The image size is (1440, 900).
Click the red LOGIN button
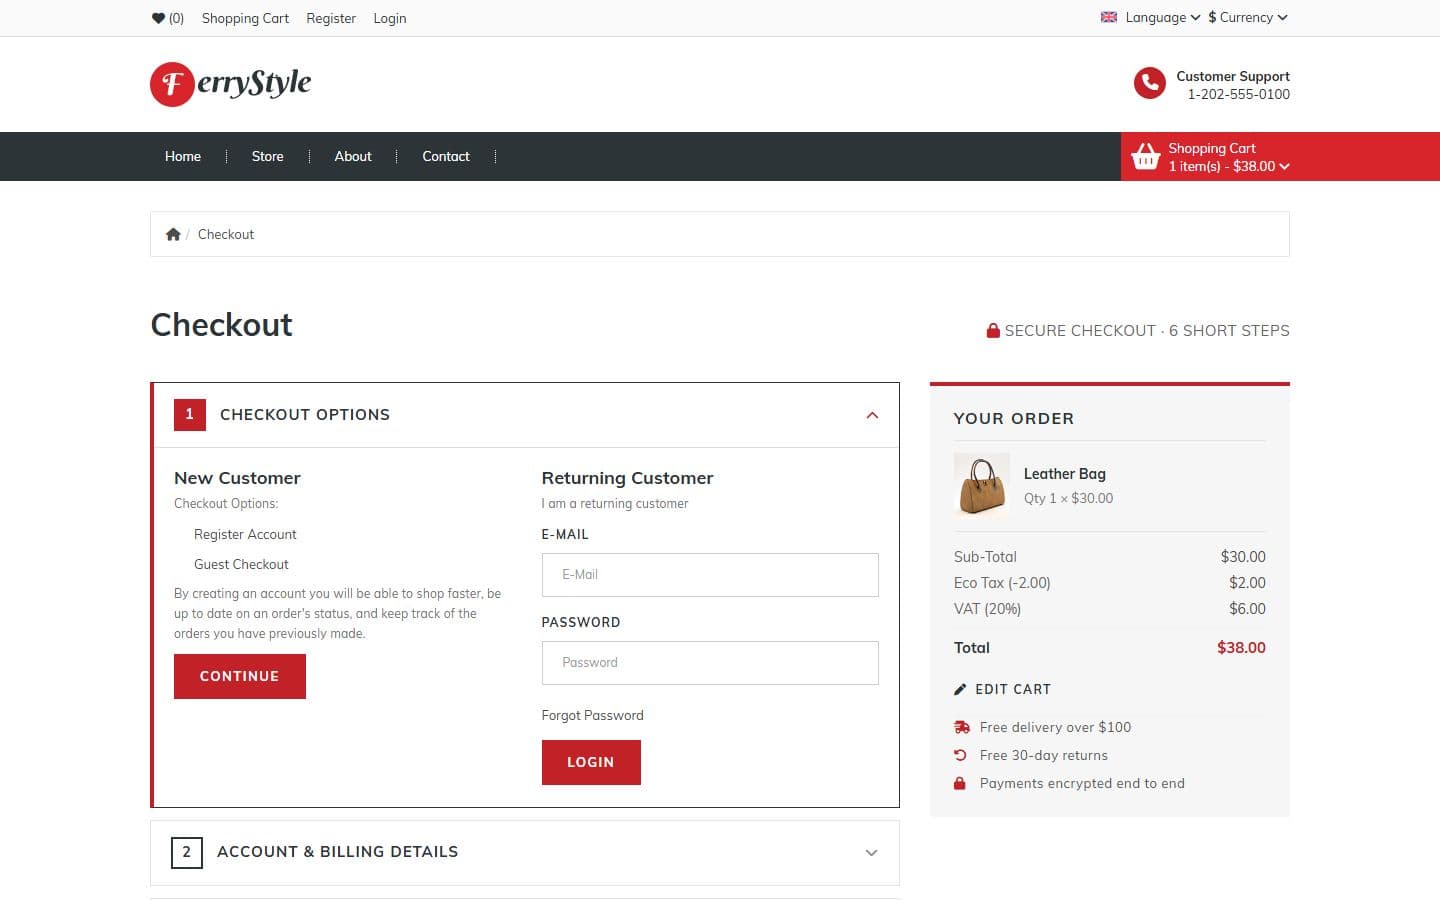[591, 762]
